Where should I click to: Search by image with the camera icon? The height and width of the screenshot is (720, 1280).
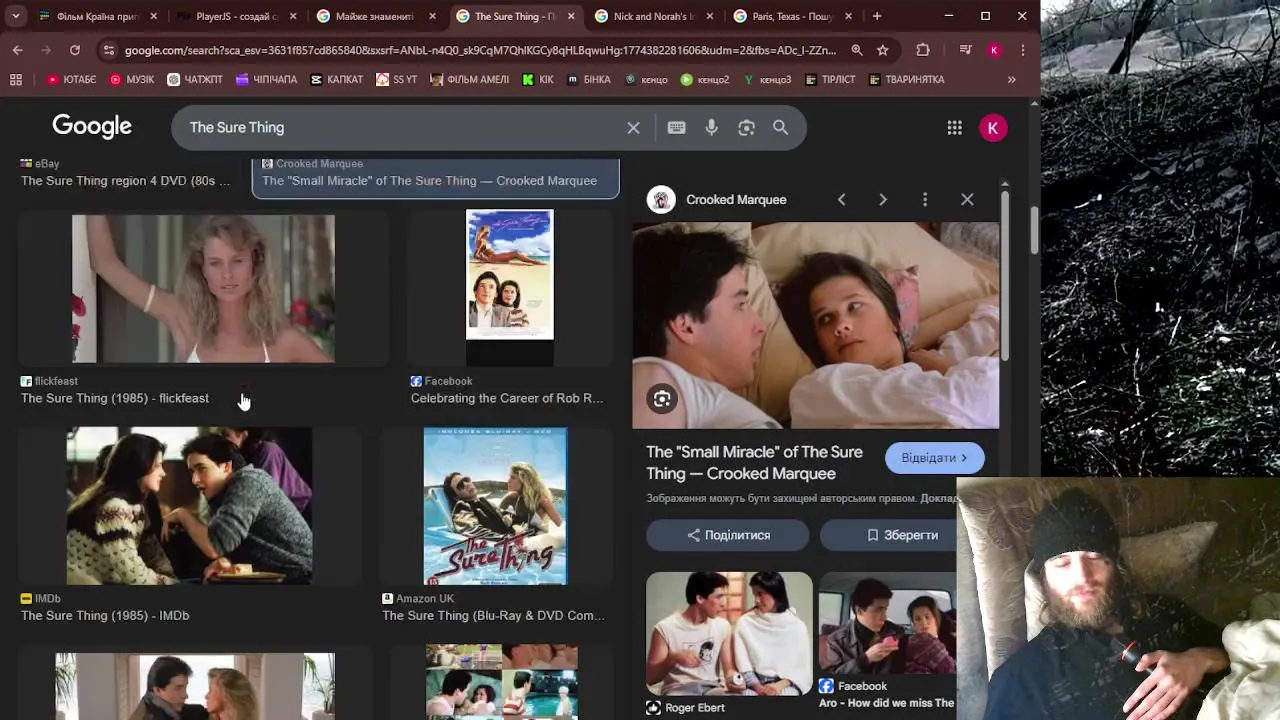pos(746,127)
